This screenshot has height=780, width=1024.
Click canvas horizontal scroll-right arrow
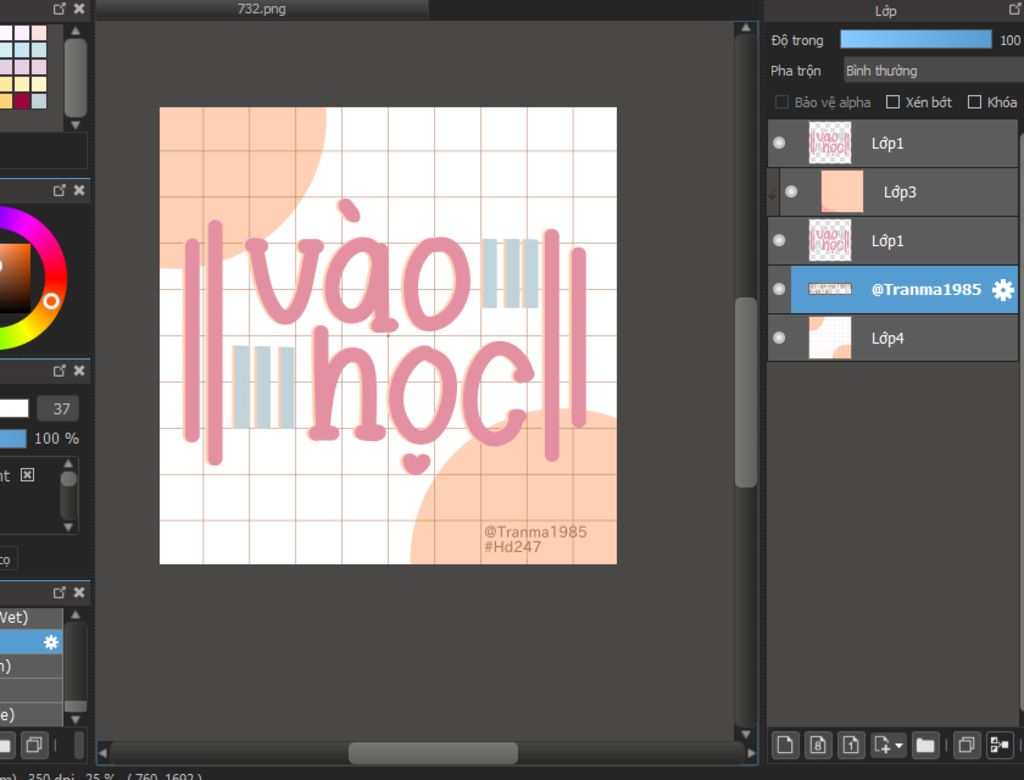(751, 753)
